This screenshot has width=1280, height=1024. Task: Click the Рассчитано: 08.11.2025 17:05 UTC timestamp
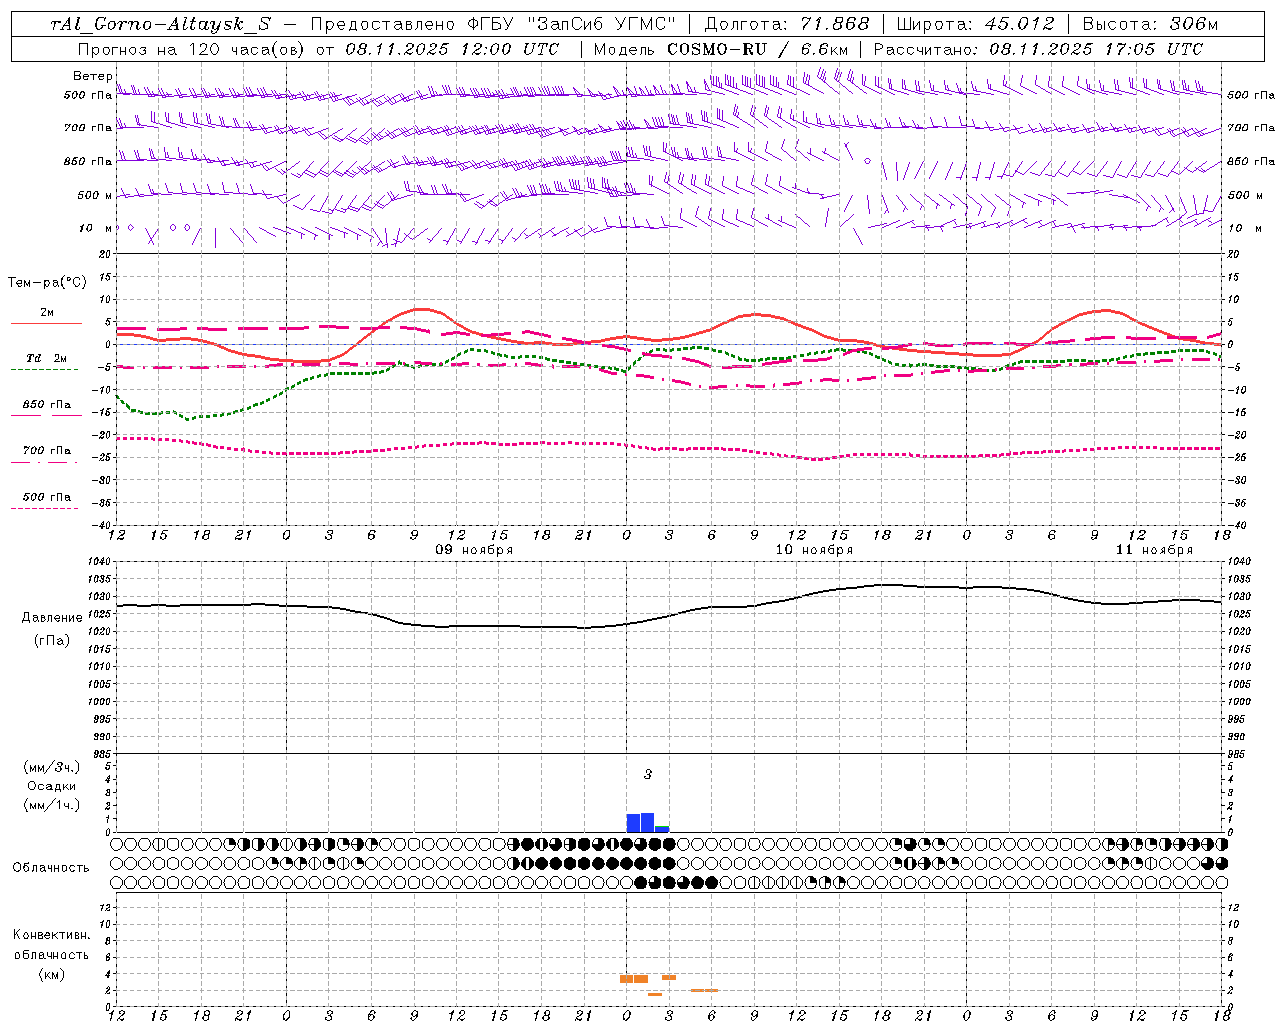pos(1038,49)
